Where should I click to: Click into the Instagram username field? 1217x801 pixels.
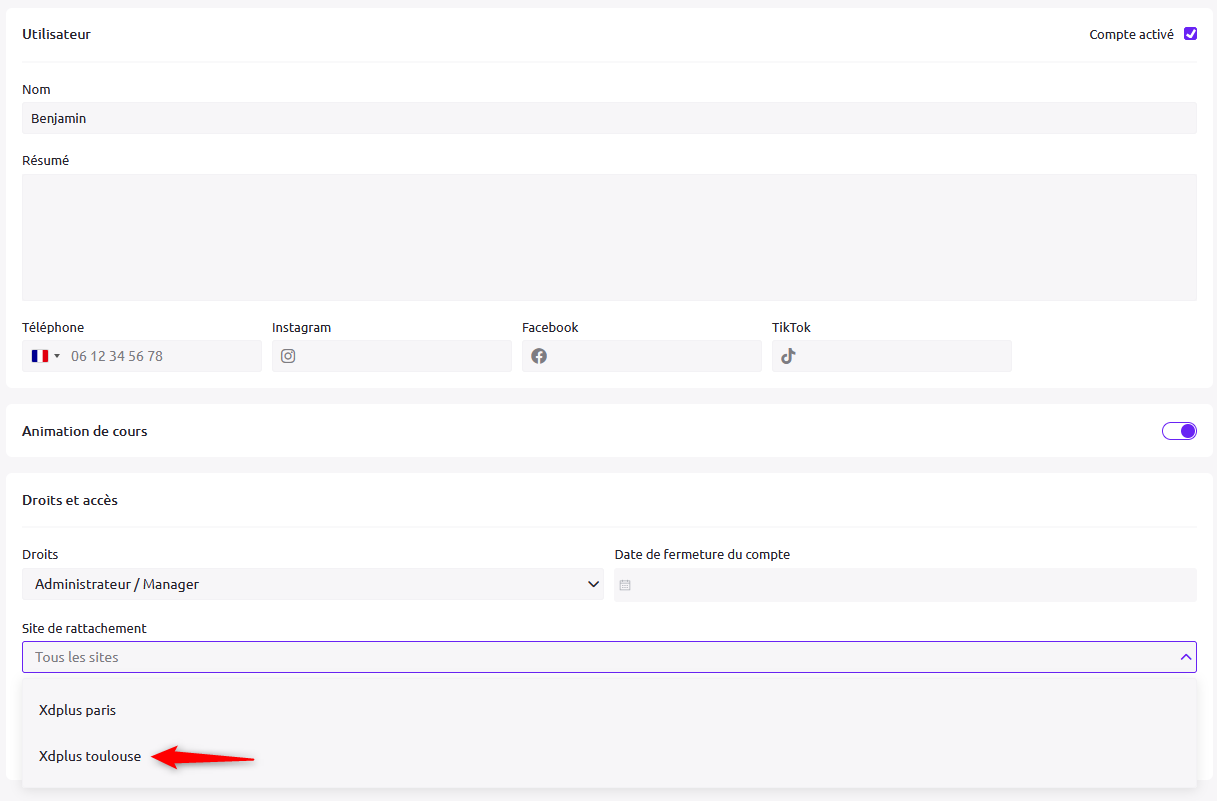click(400, 356)
